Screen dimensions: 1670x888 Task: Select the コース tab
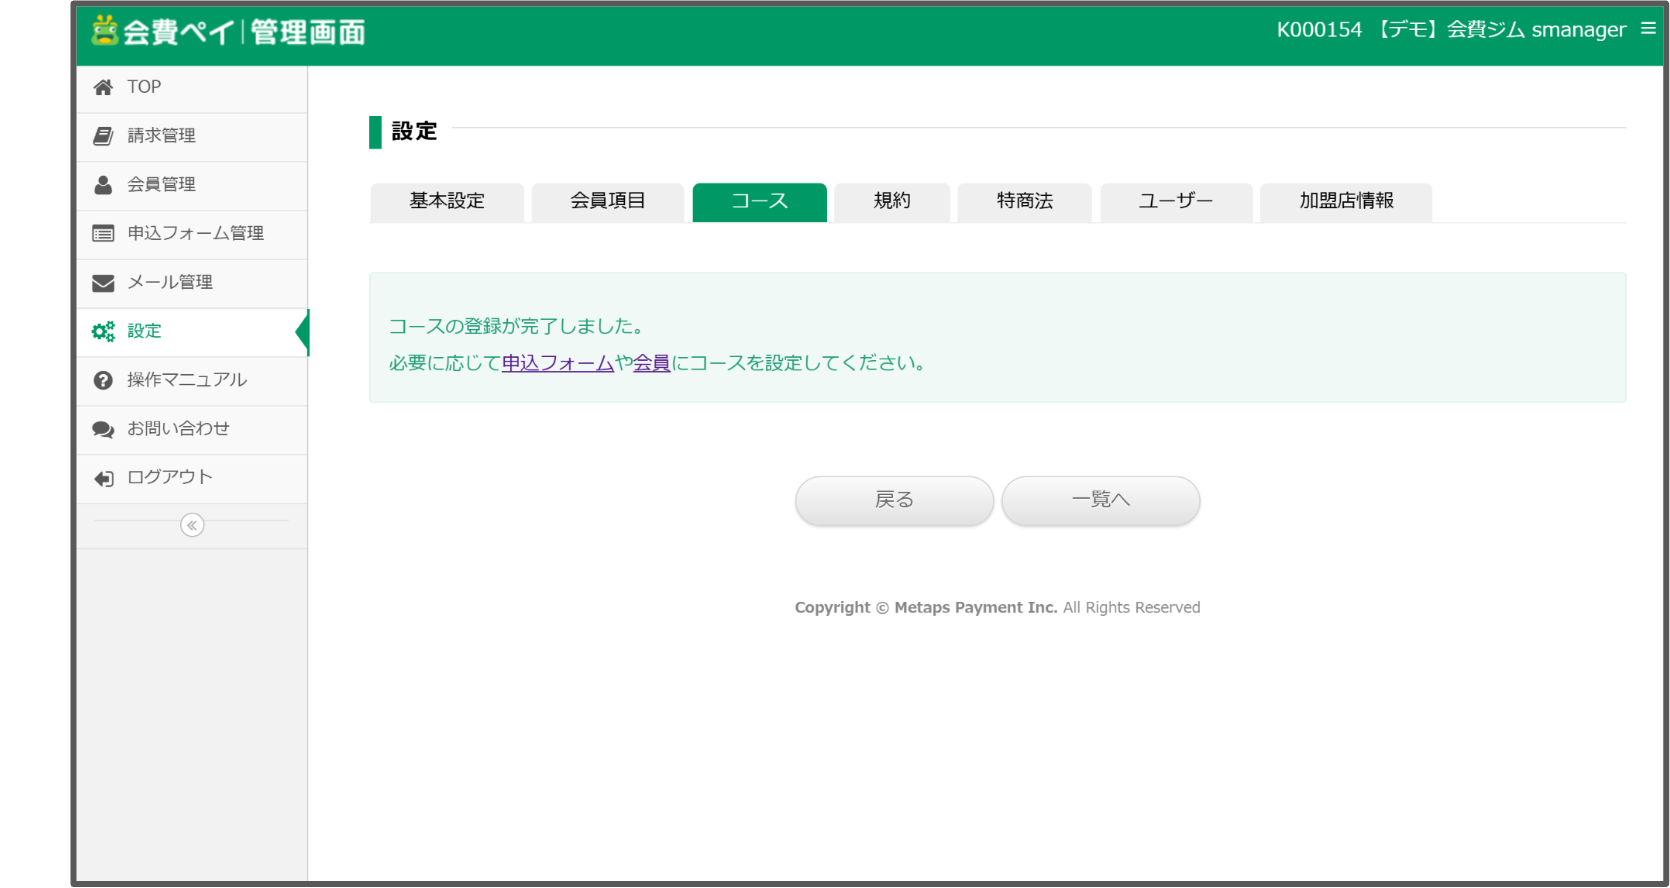pyautogui.click(x=760, y=202)
